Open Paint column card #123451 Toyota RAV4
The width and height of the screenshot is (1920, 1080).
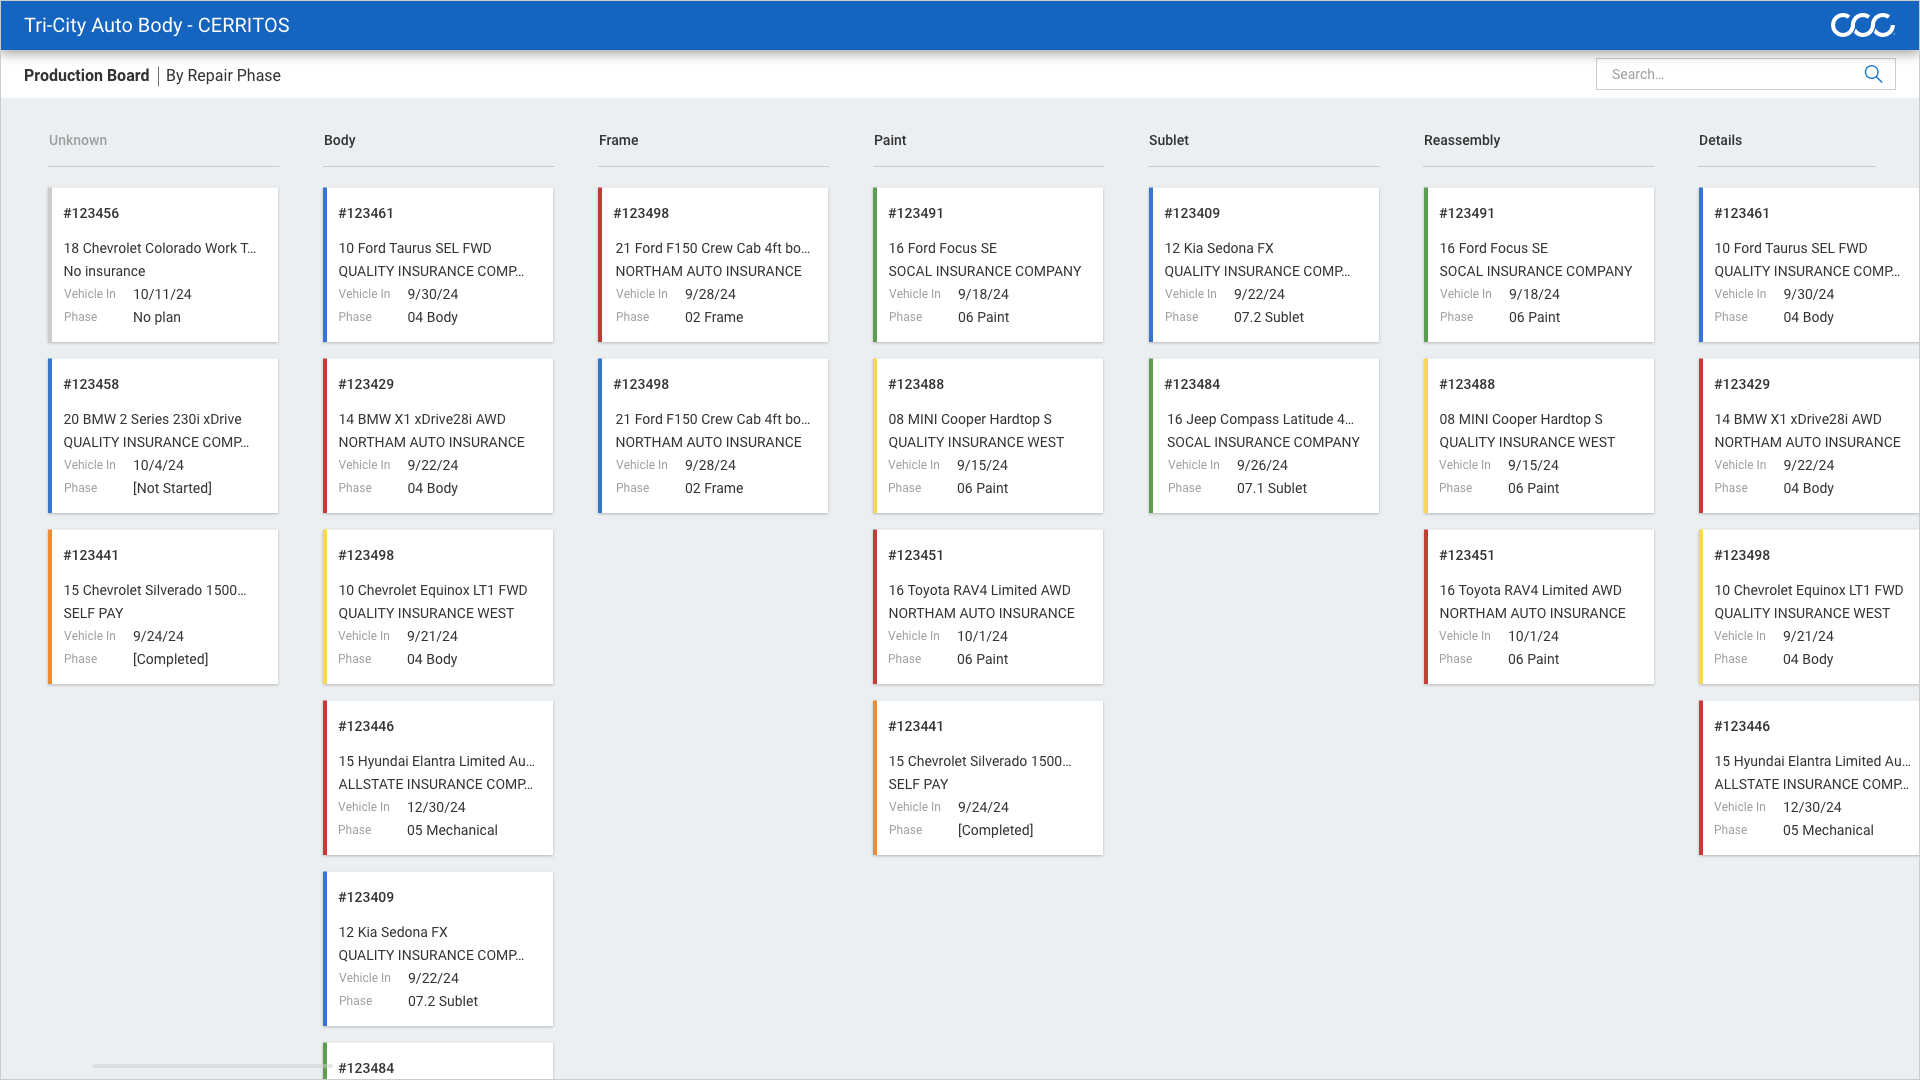988,607
